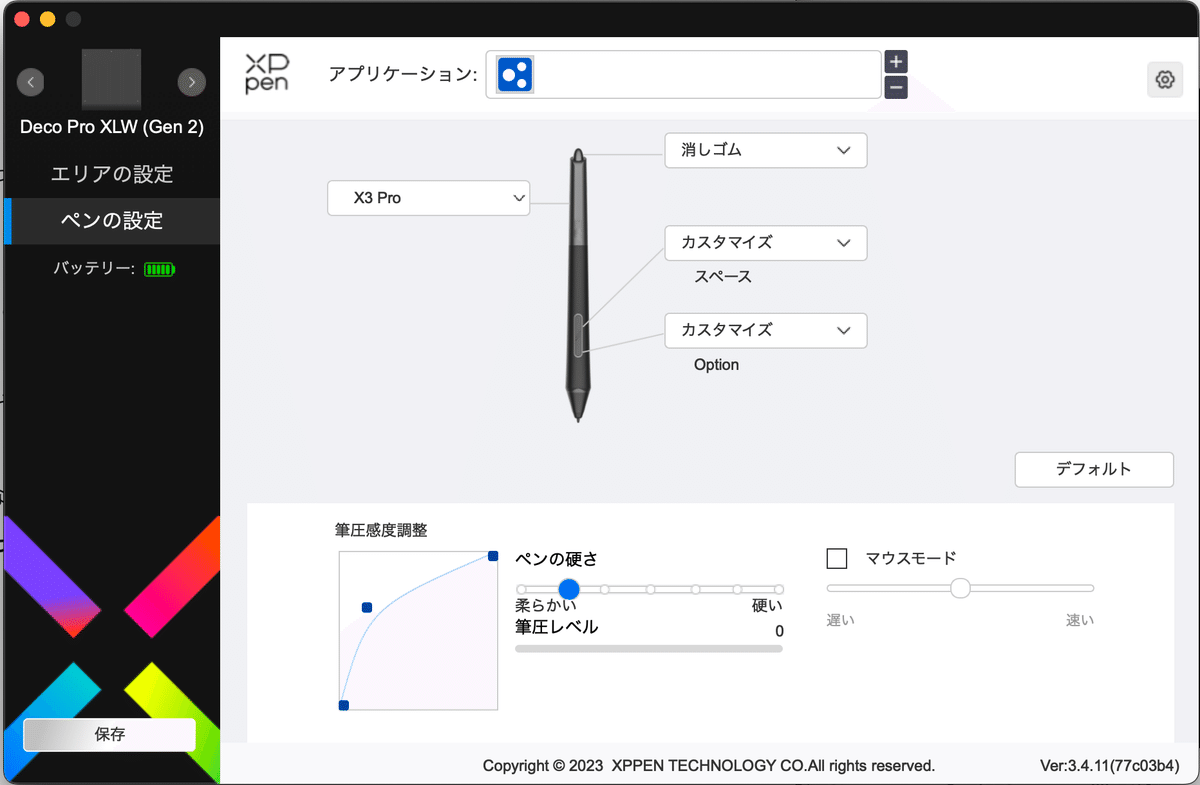Click the 筆圧レベル pressure bar
Image resolution: width=1200 pixels, height=785 pixels.
[x=649, y=649]
